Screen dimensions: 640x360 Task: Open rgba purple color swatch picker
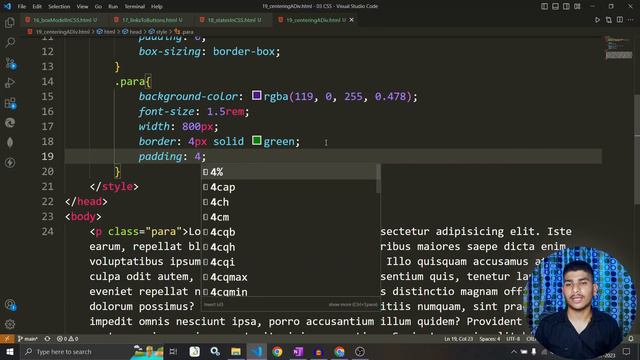(256, 96)
